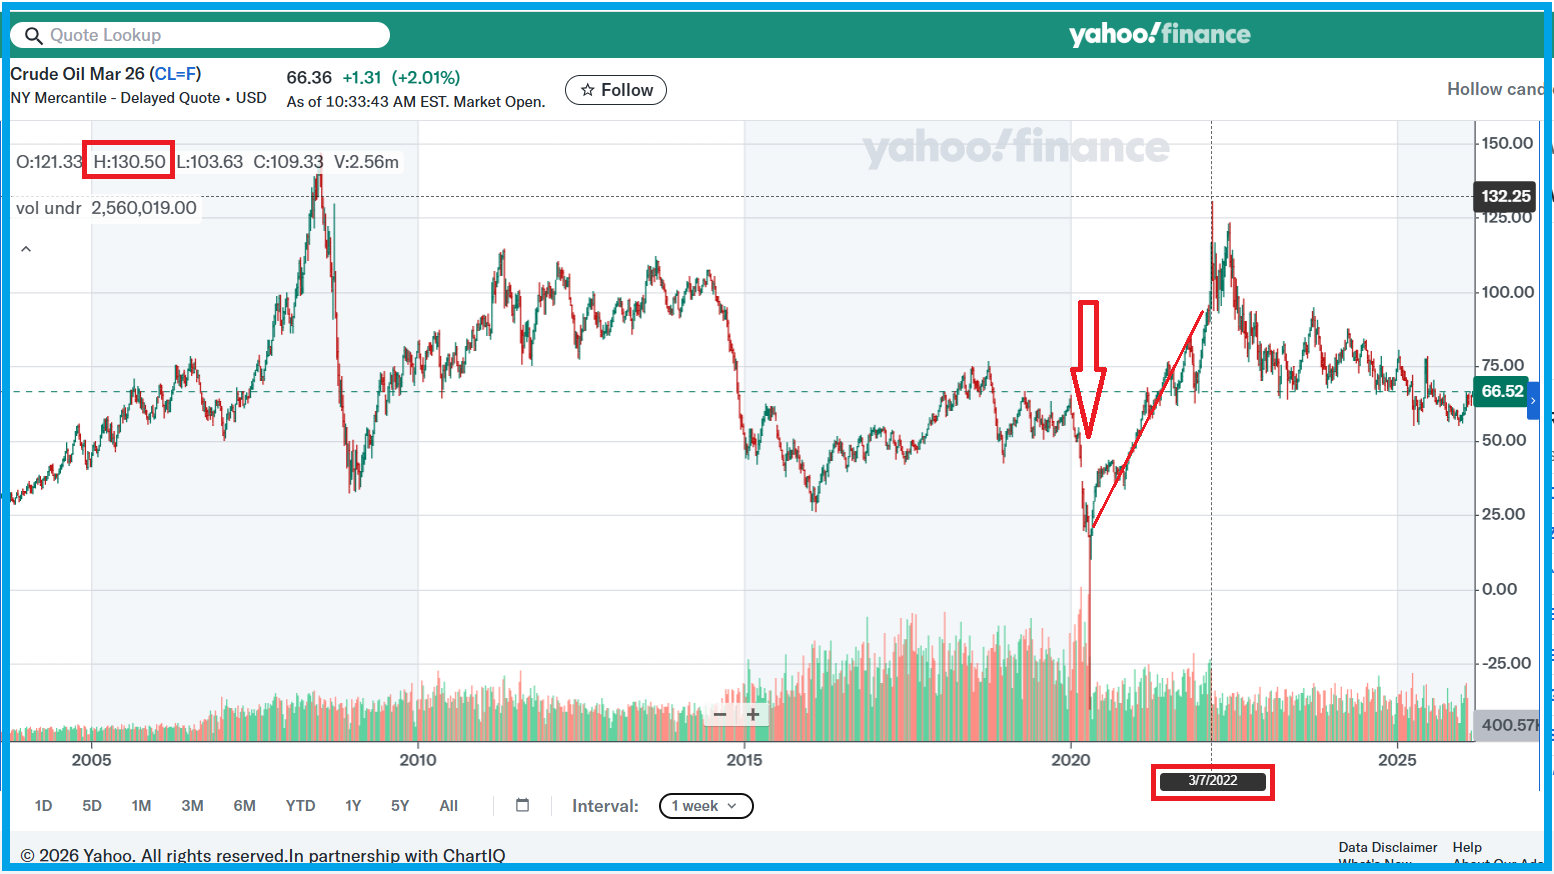Zoom out the chart with minus
The image size is (1554, 874).
click(720, 714)
